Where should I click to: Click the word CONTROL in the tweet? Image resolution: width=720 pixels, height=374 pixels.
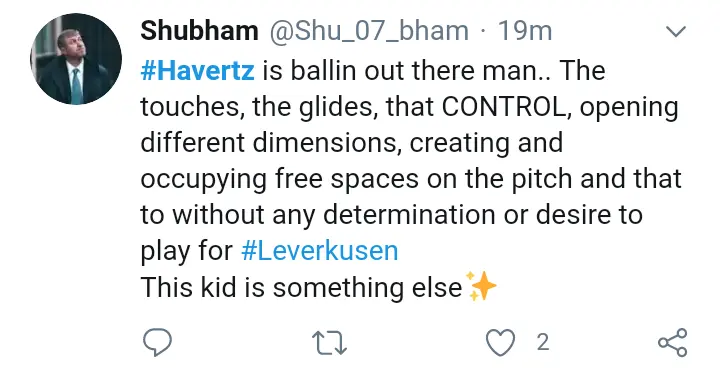point(503,107)
